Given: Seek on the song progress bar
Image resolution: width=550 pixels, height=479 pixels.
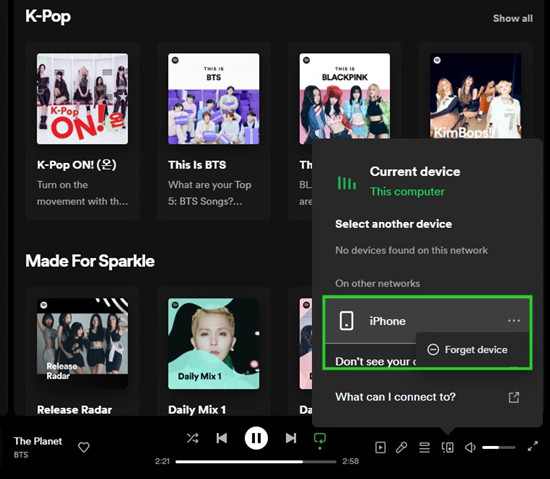Looking at the screenshot, I should click(x=256, y=462).
